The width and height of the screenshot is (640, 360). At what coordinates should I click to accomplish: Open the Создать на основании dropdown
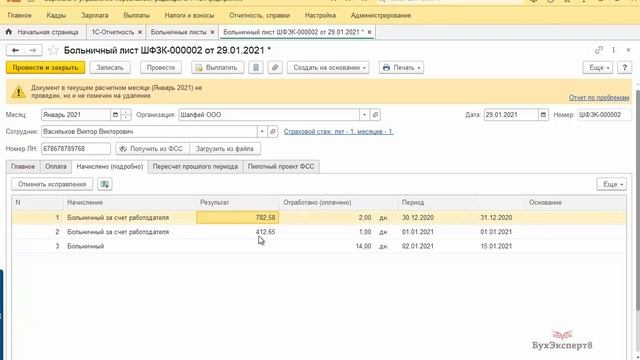(328, 67)
